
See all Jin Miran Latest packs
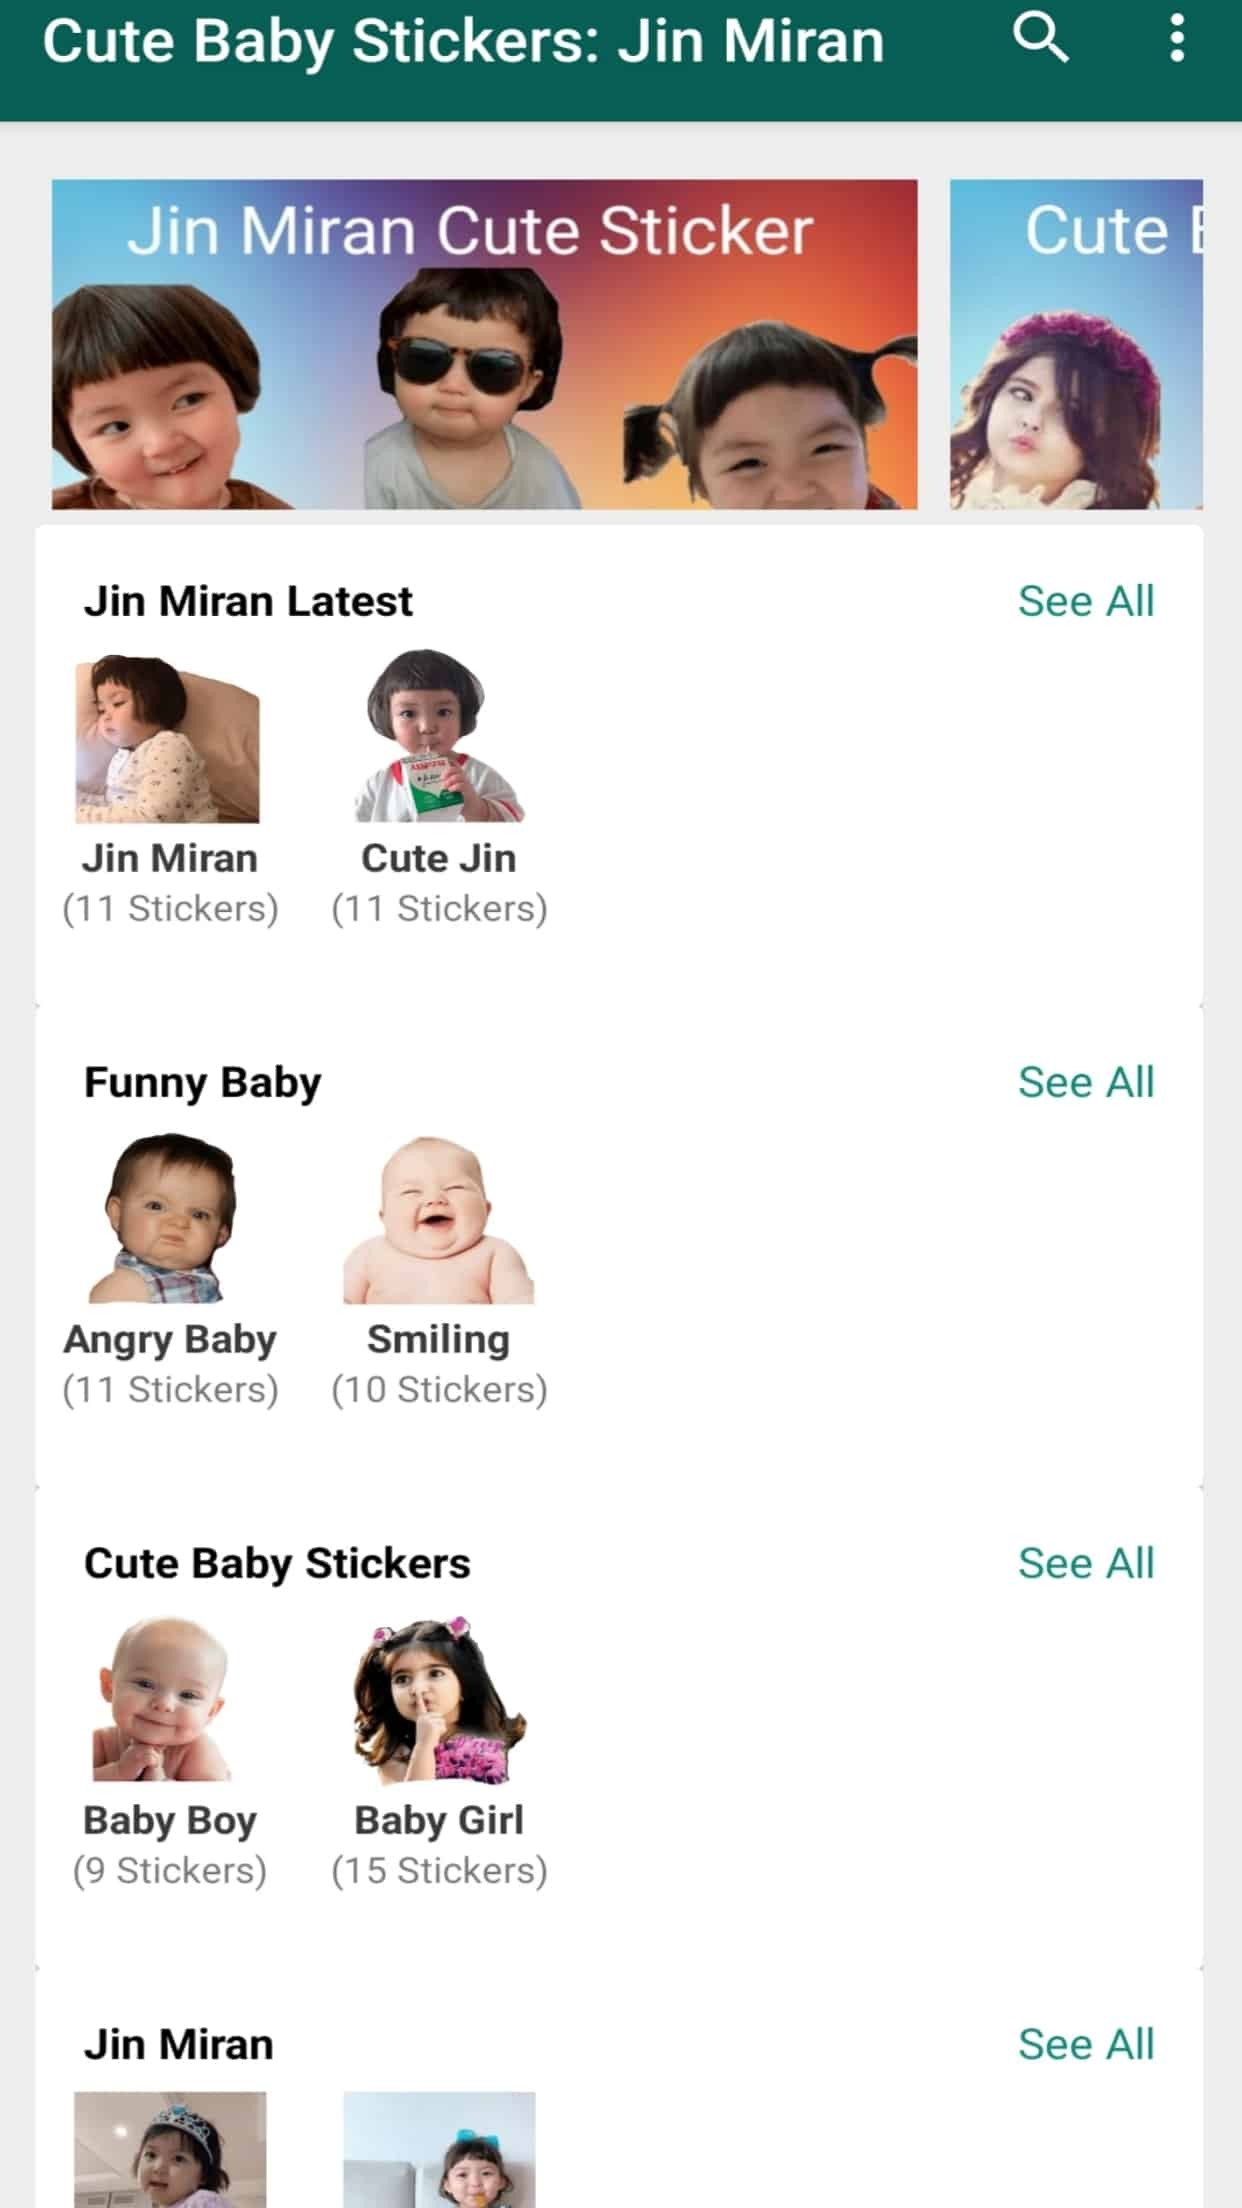(1085, 601)
